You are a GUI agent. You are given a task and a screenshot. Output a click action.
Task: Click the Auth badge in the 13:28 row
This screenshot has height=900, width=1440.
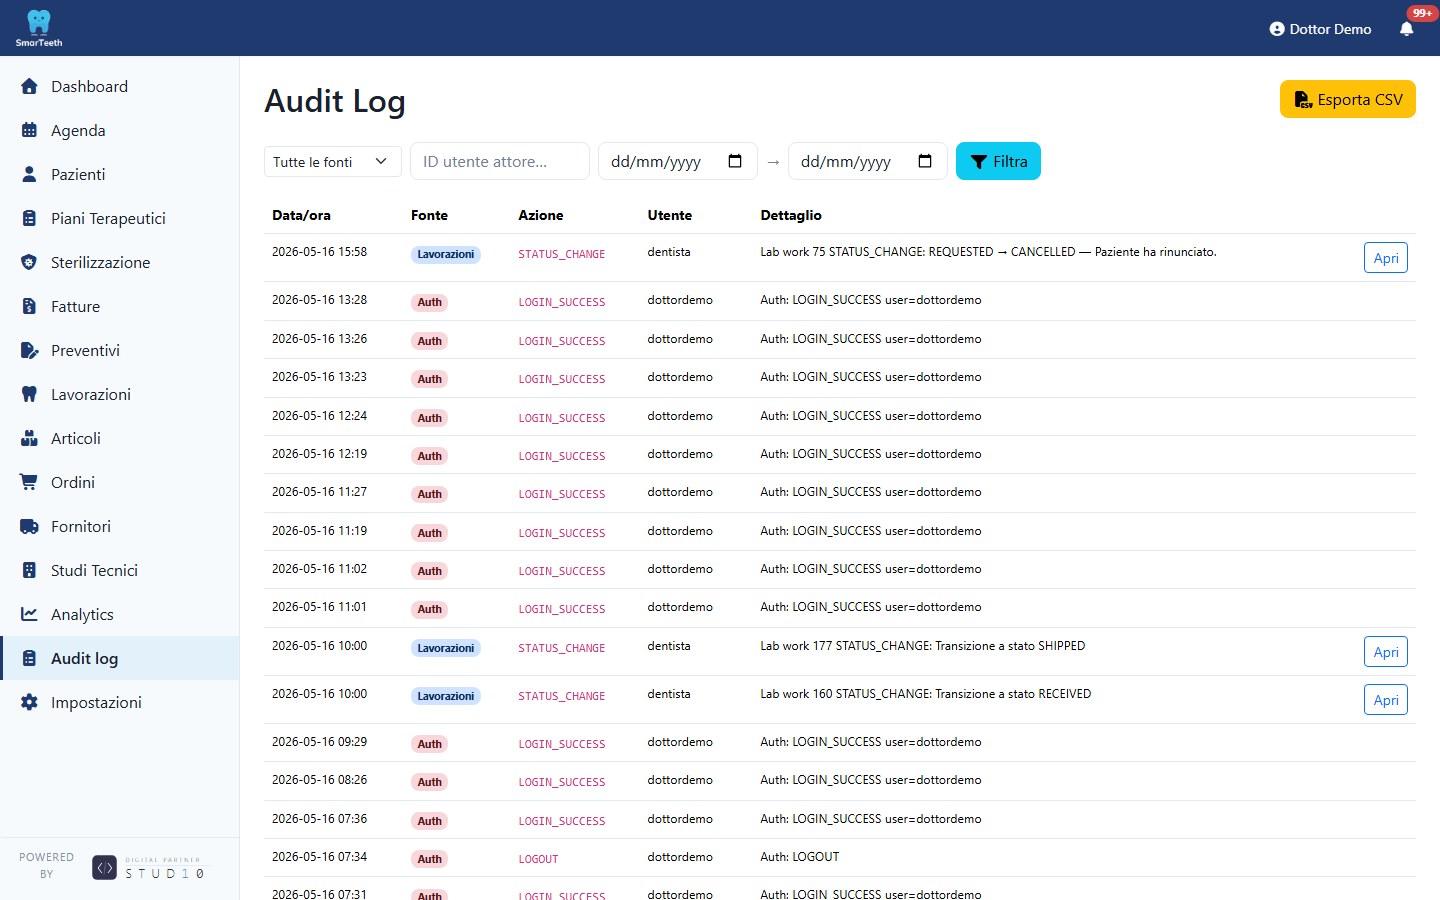(x=430, y=302)
